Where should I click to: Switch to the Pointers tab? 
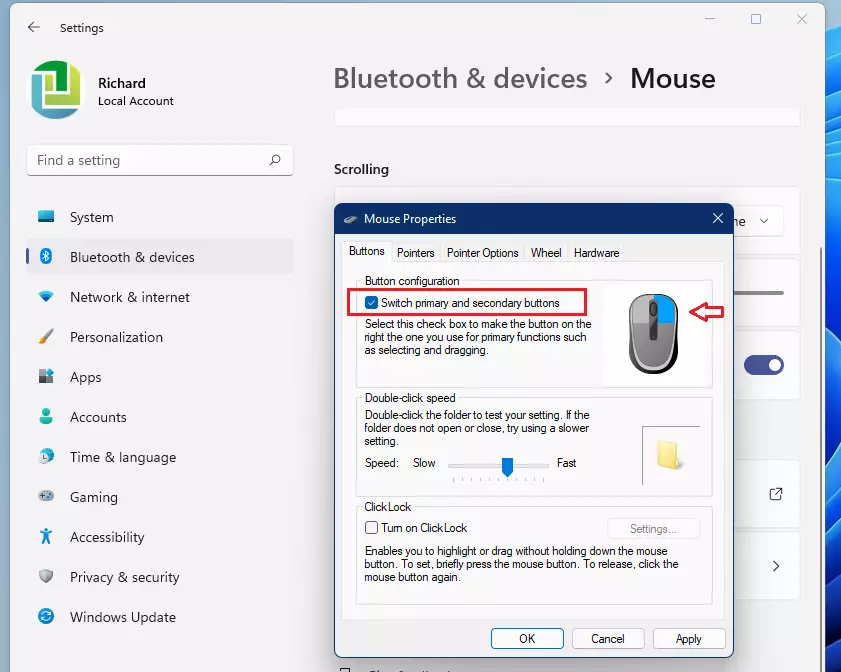[416, 253]
